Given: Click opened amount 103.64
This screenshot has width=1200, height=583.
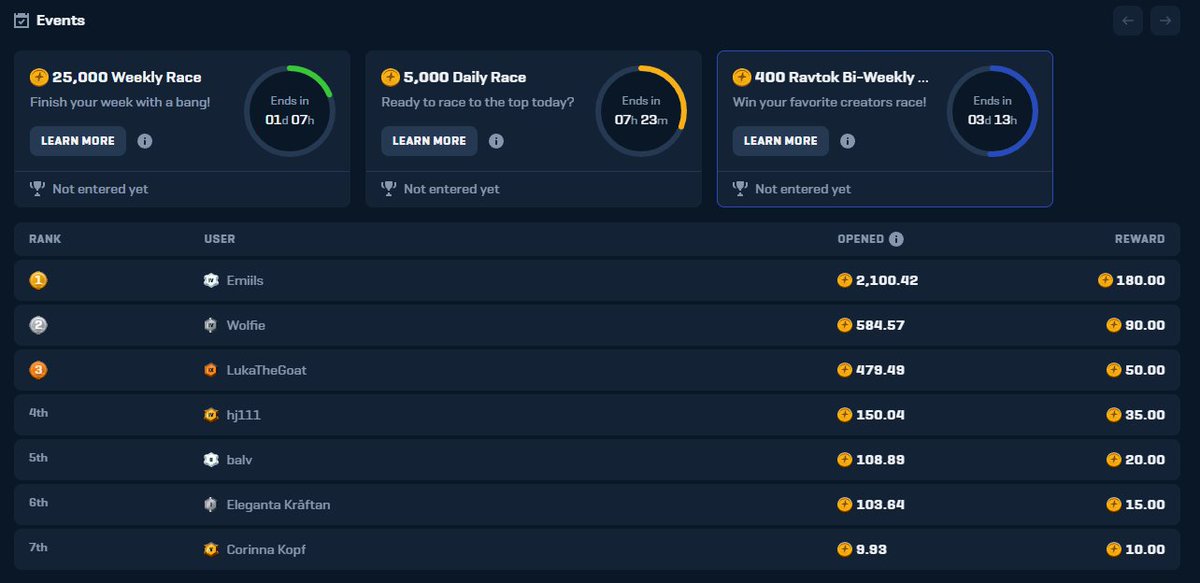Looking at the screenshot, I should point(881,505).
